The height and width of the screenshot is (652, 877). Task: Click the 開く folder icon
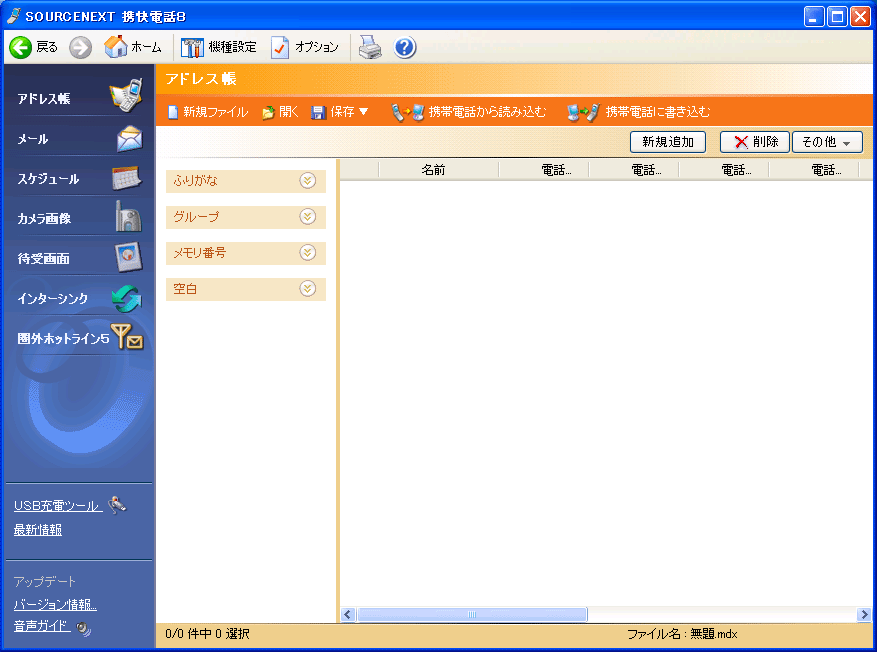click(268, 112)
